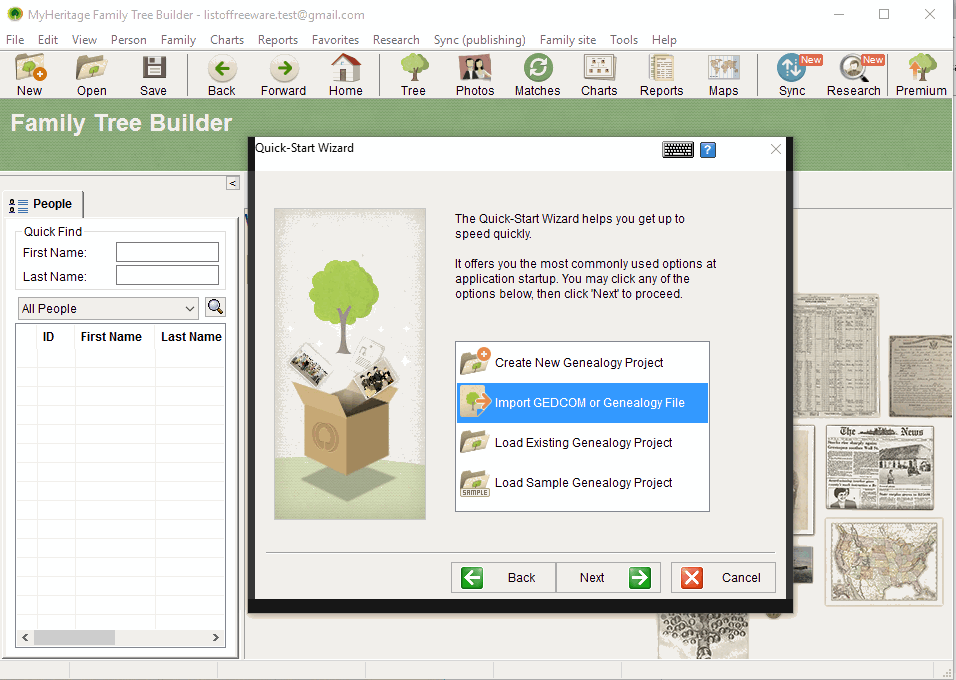Open the Photos toolbar icon
This screenshot has width=956, height=680.
475,74
